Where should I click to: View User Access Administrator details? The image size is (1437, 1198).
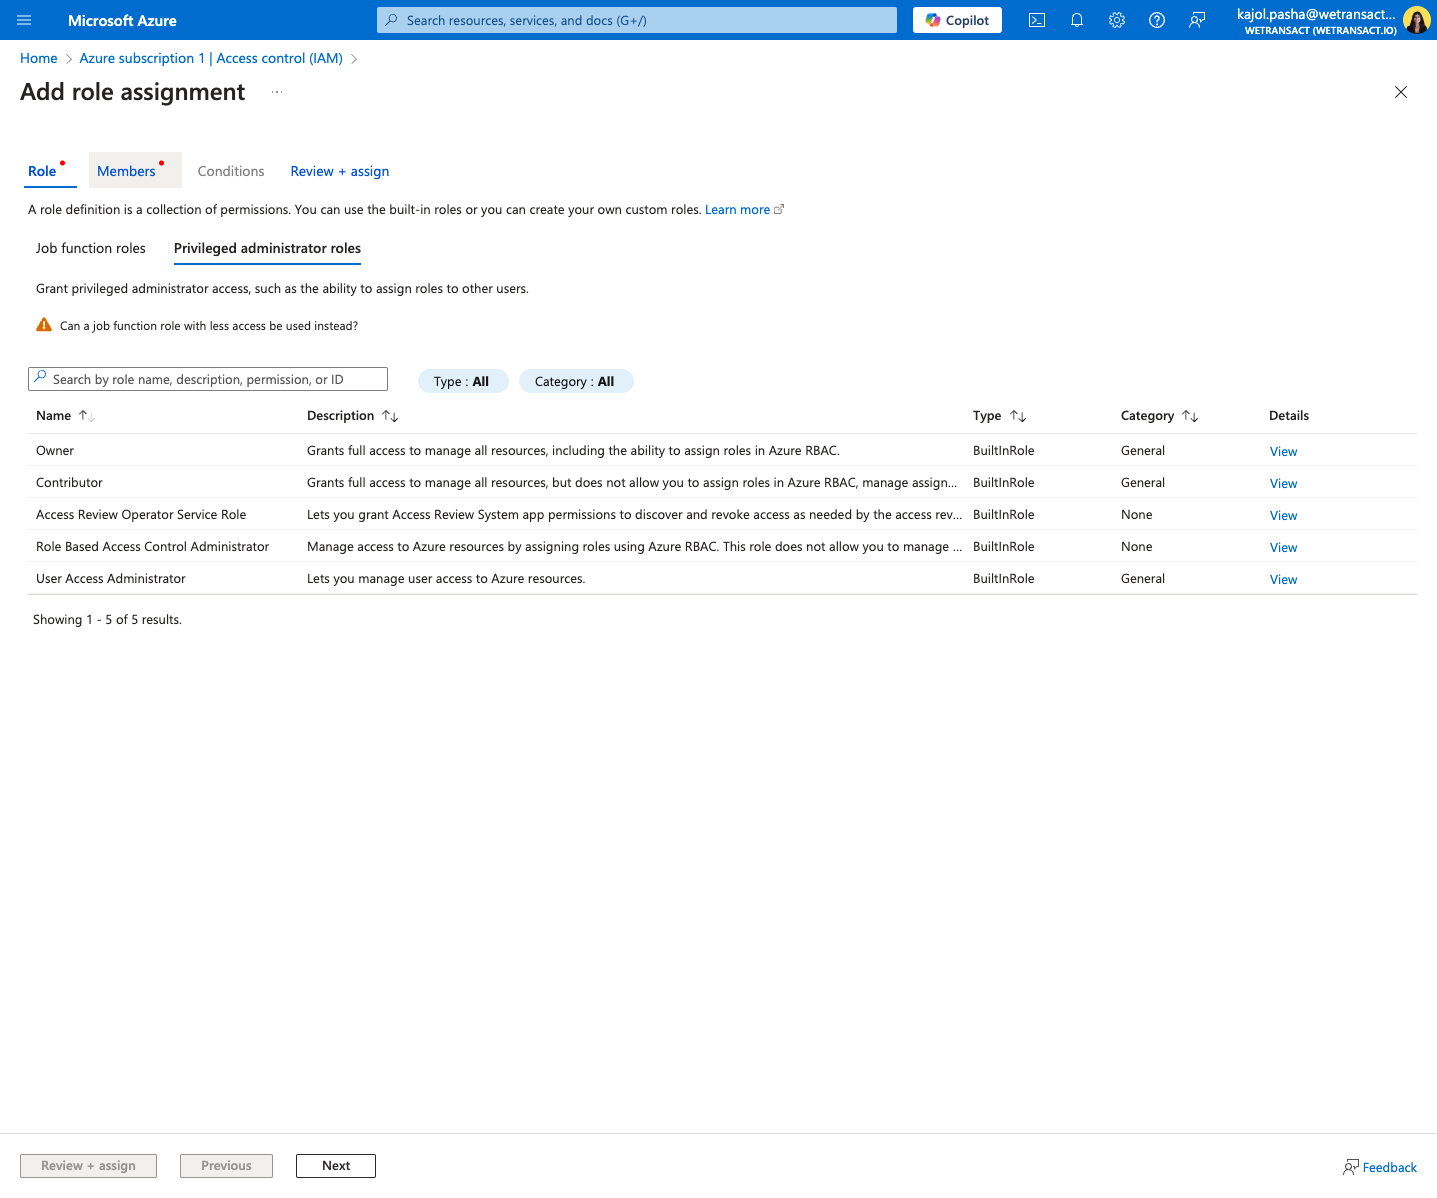(x=1283, y=580)
